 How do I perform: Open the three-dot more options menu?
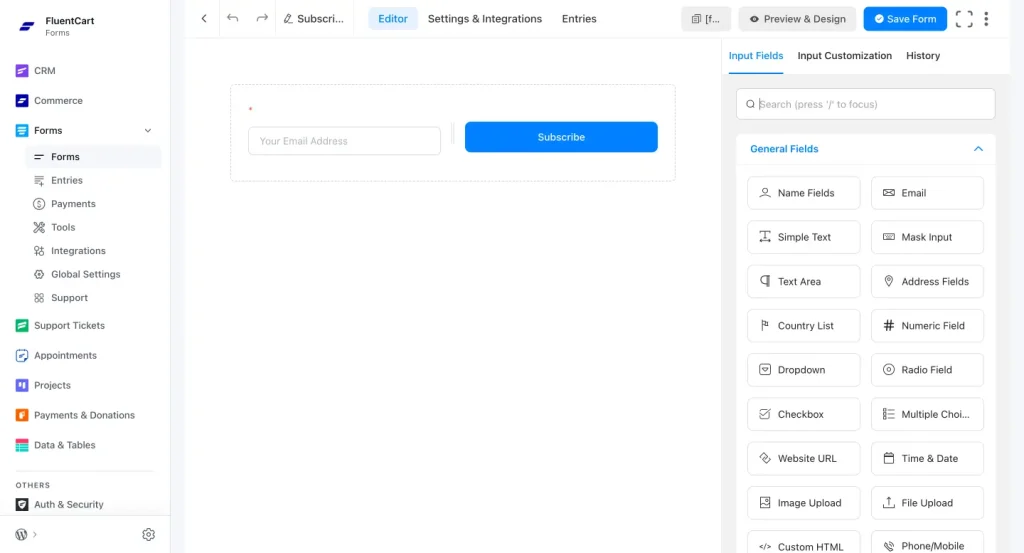[x=986, y=19]
